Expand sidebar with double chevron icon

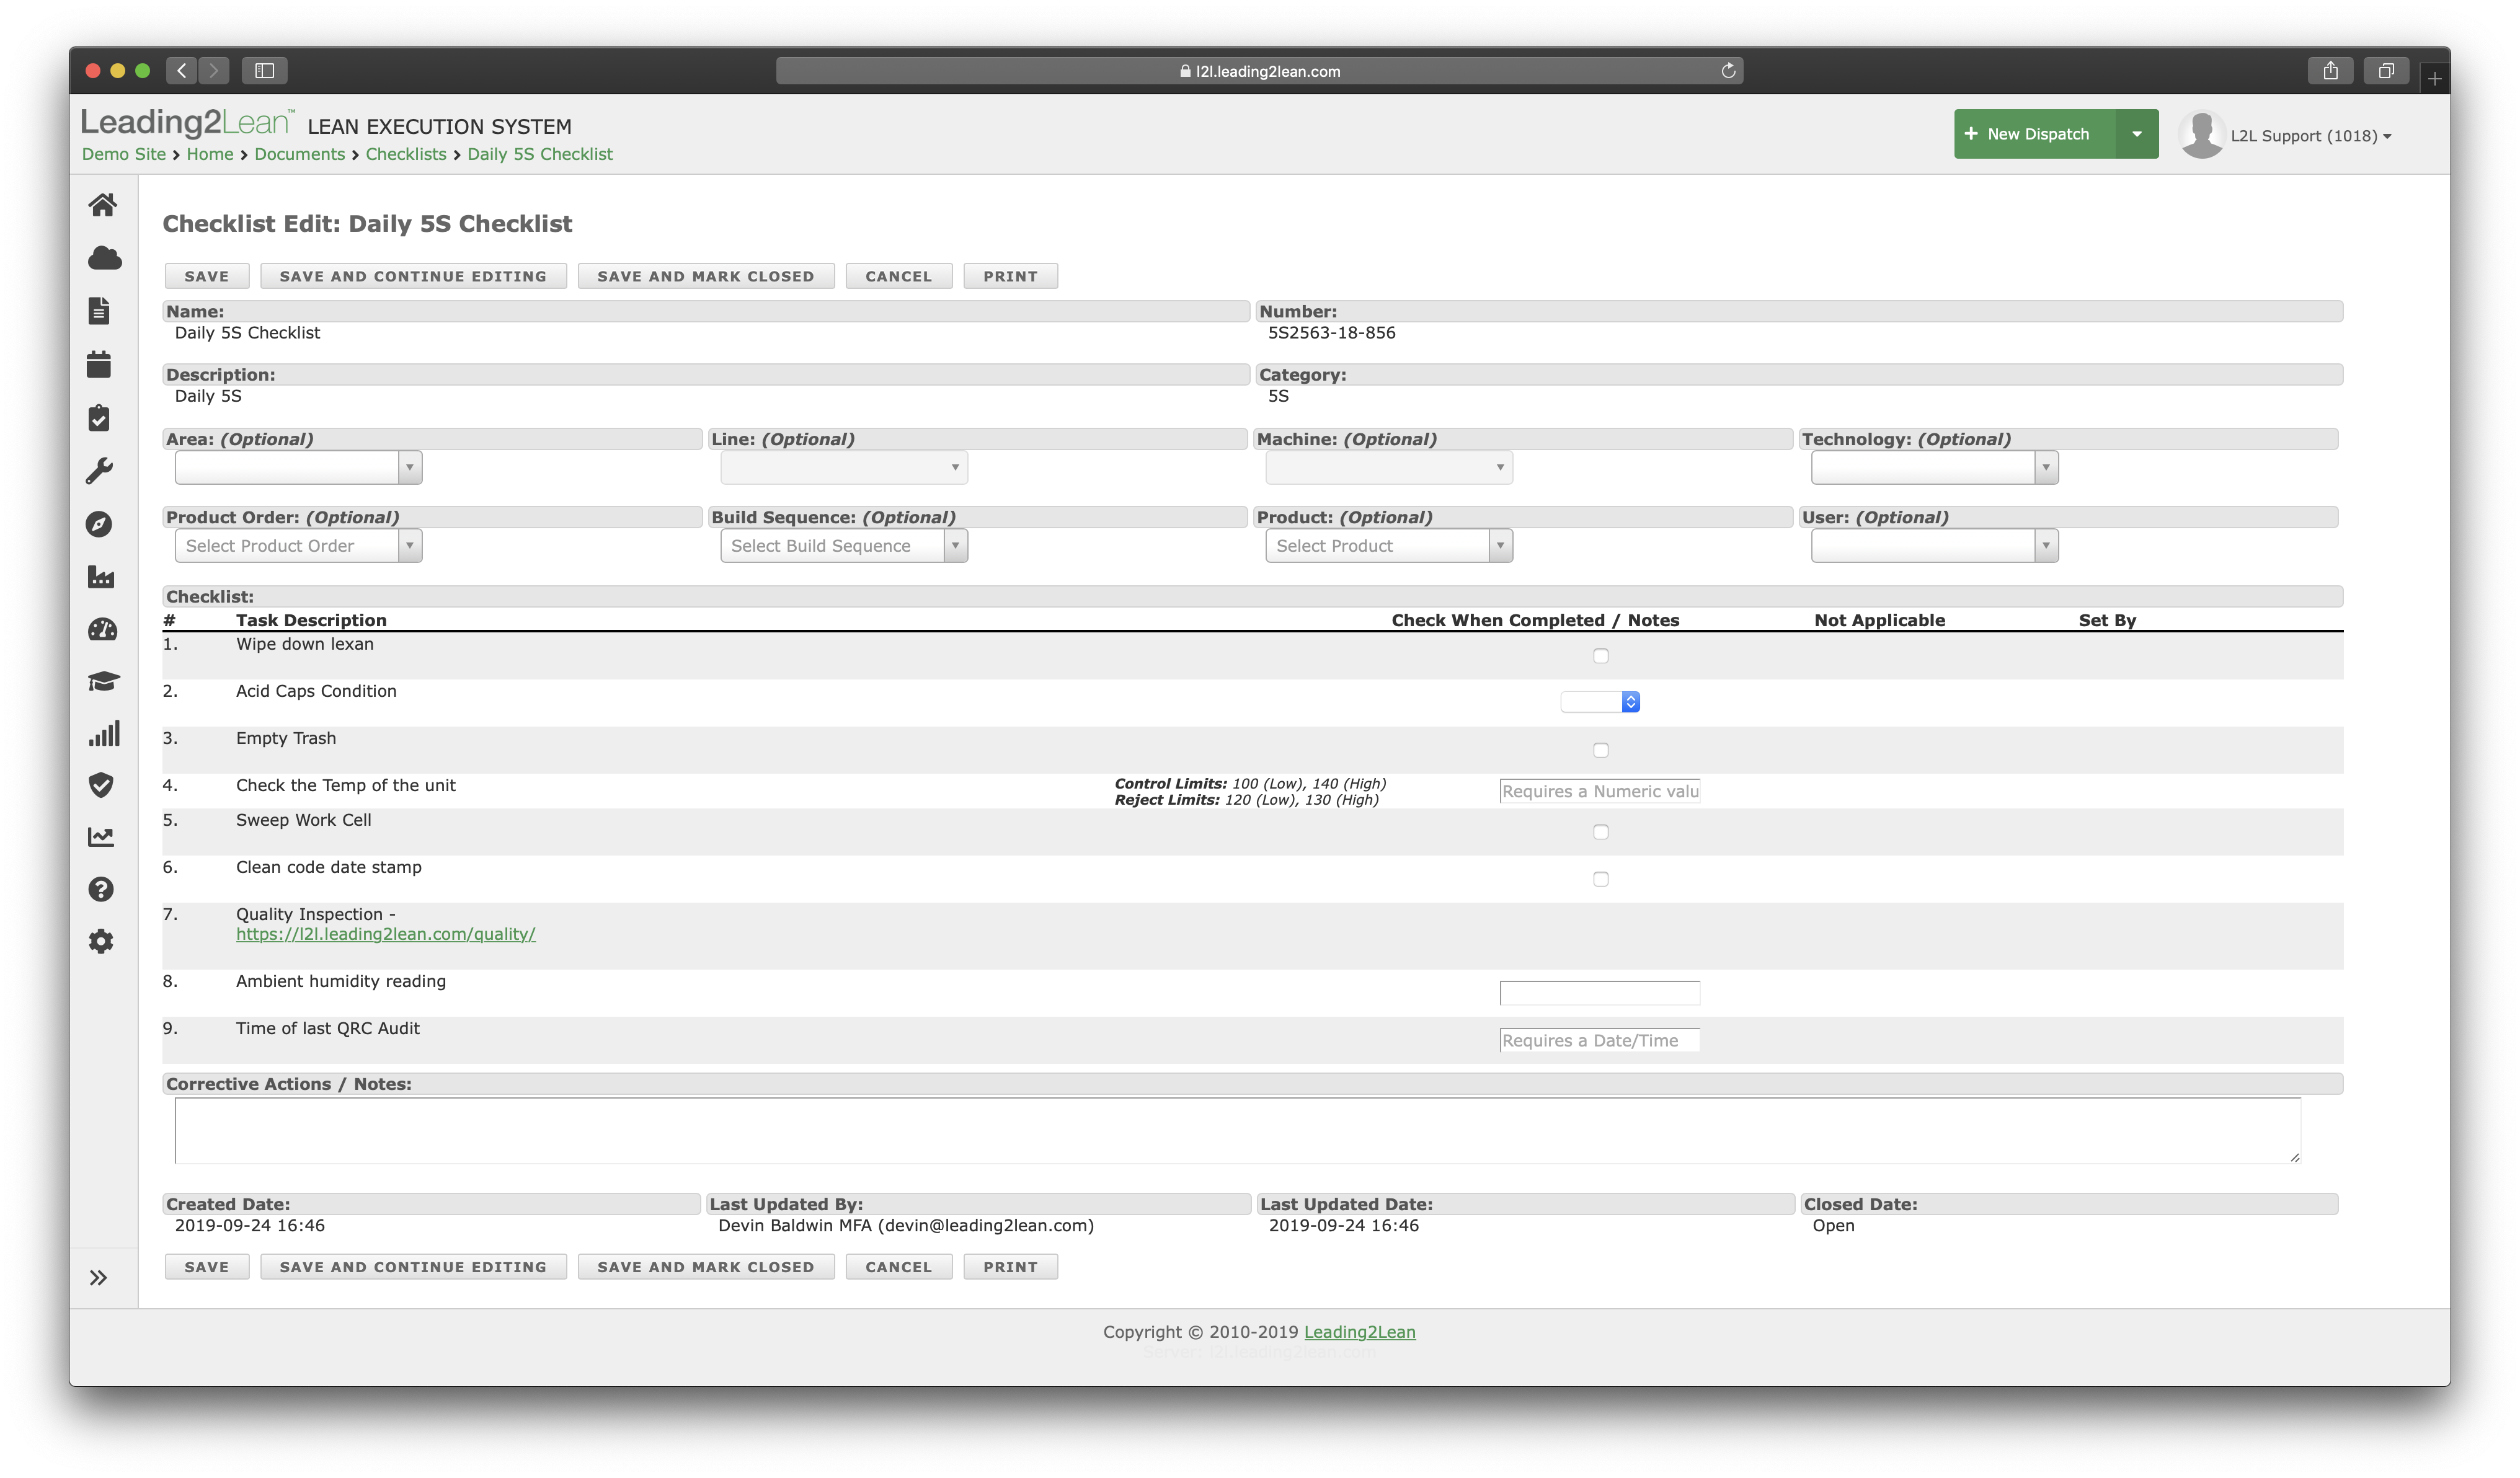point(98,1277)
